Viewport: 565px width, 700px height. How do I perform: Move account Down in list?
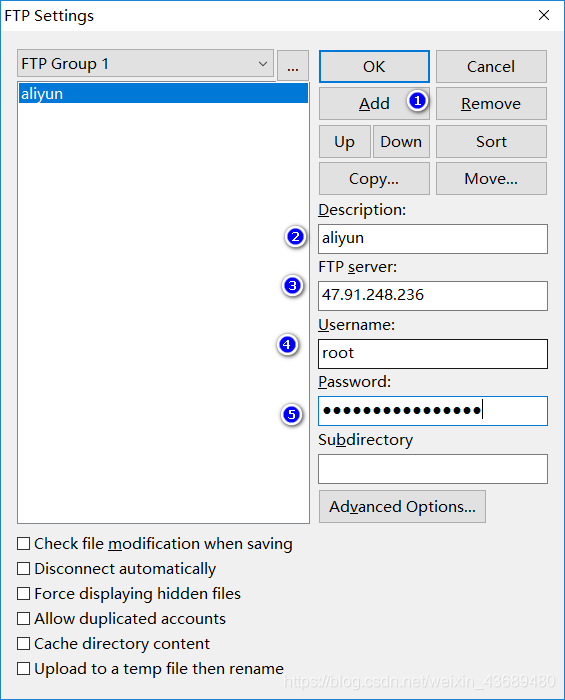click(401, 142)
